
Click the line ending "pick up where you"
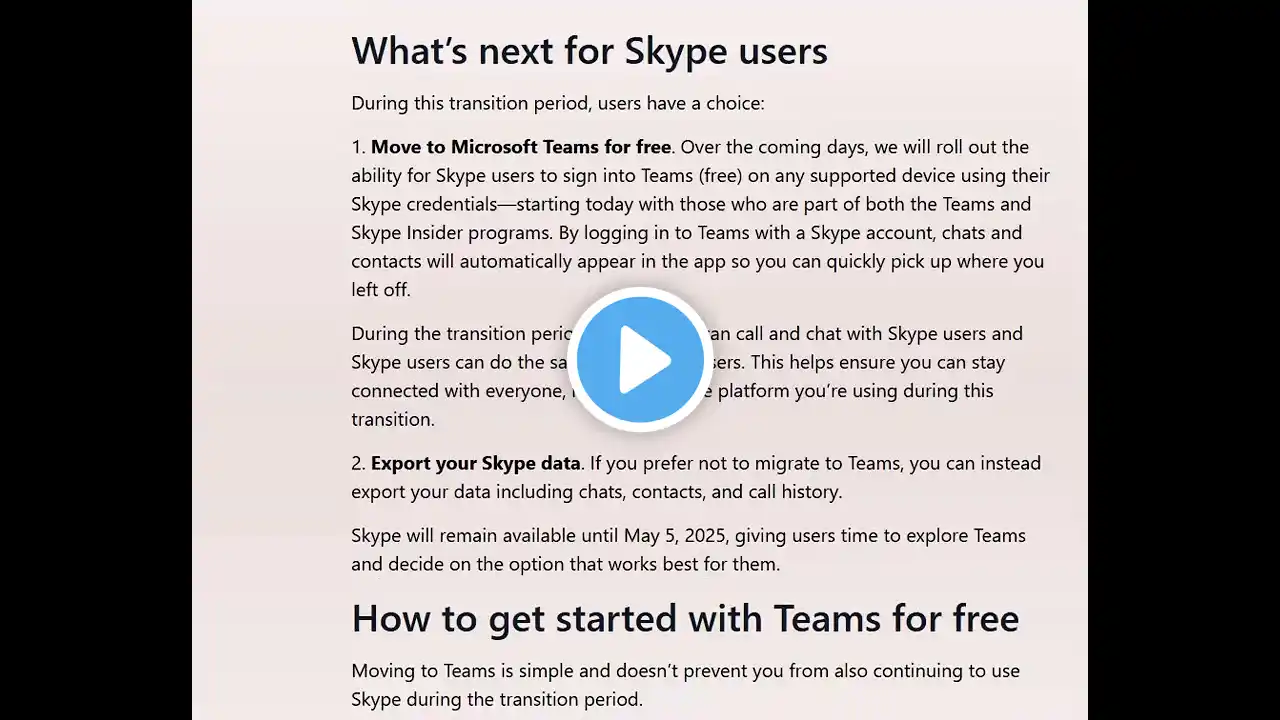pos(697,261)
